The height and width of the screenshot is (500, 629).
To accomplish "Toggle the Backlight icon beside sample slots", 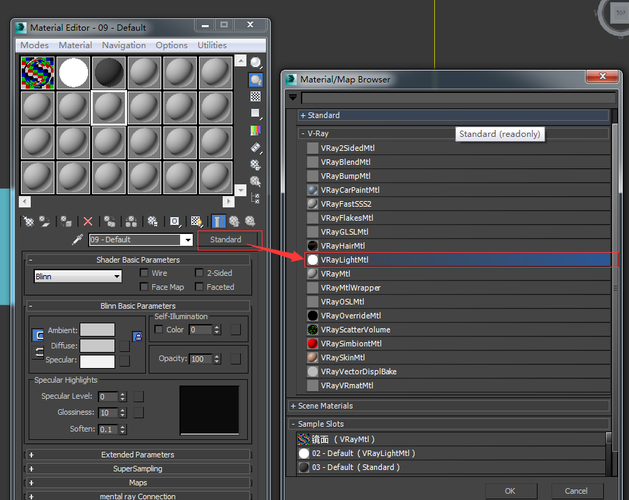I will click(x=255, y=79).
